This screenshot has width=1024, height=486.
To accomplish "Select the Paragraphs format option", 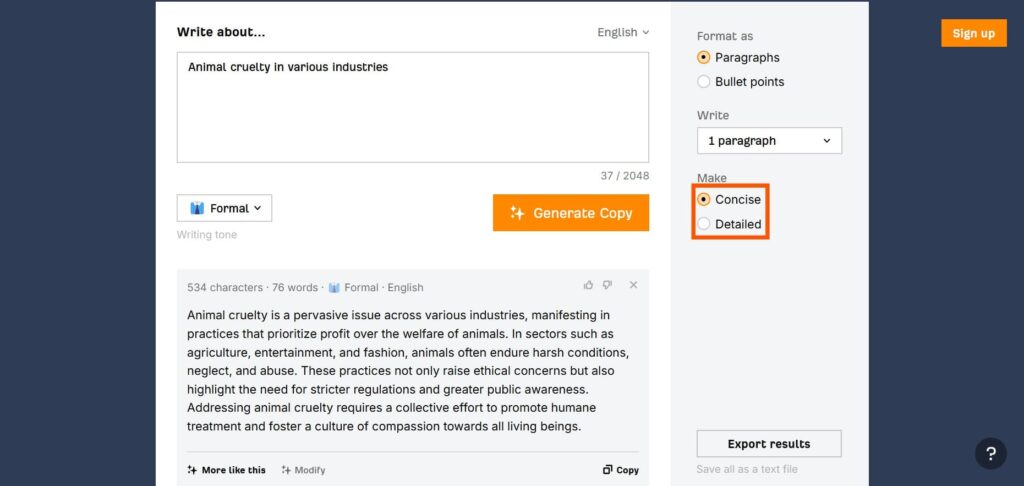I will coord(739,57).
